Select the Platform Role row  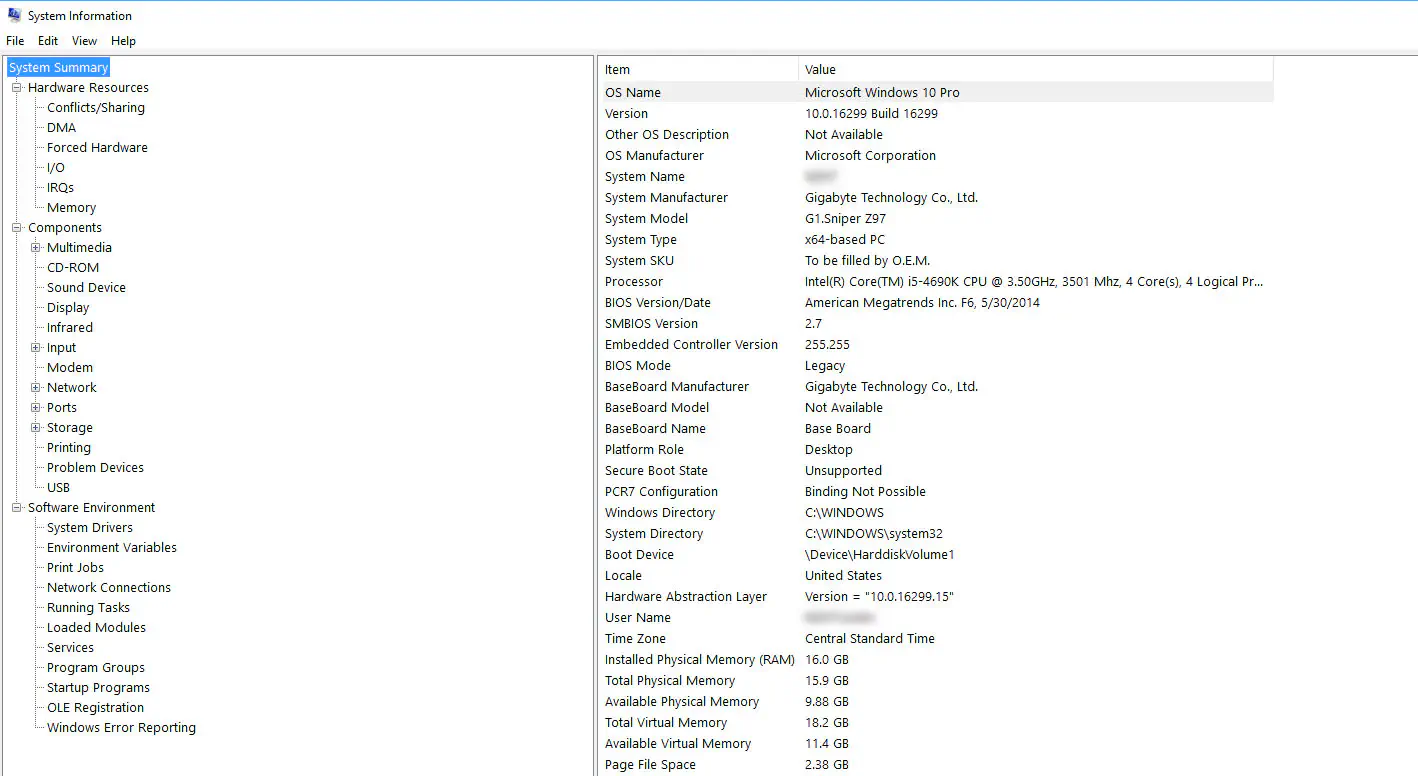[x=936, y=449]
